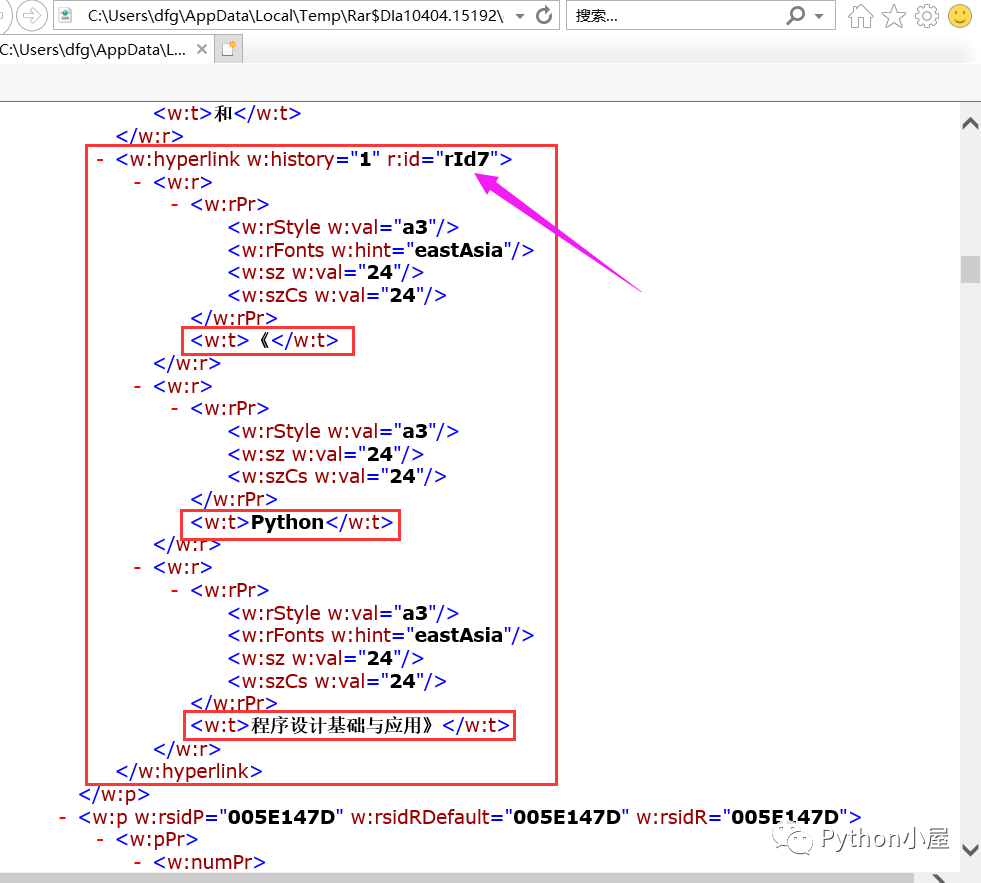The image size is (981, 883).
Task: Collapse the w:hyperlink rId7 node
Action: pos(100,160)
